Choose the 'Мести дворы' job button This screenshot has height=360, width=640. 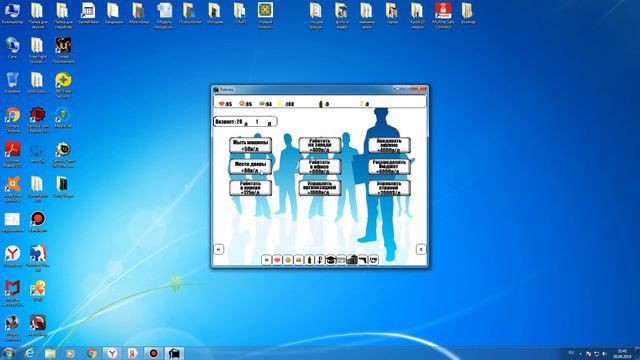pos(251,167)
